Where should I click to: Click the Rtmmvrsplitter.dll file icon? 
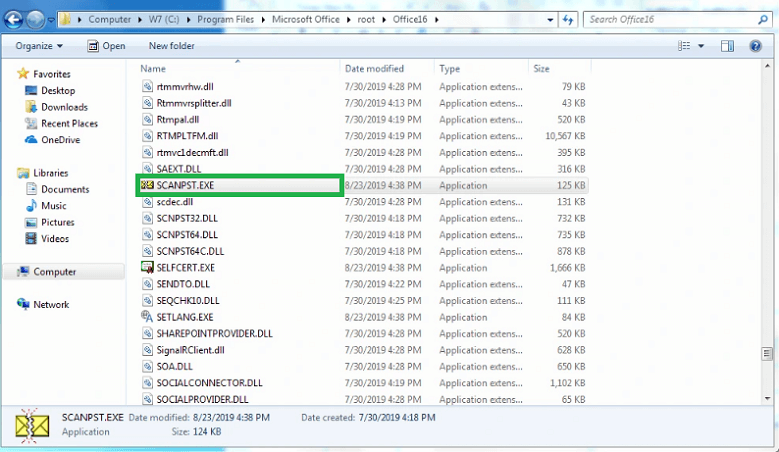(x=147, y=103)
